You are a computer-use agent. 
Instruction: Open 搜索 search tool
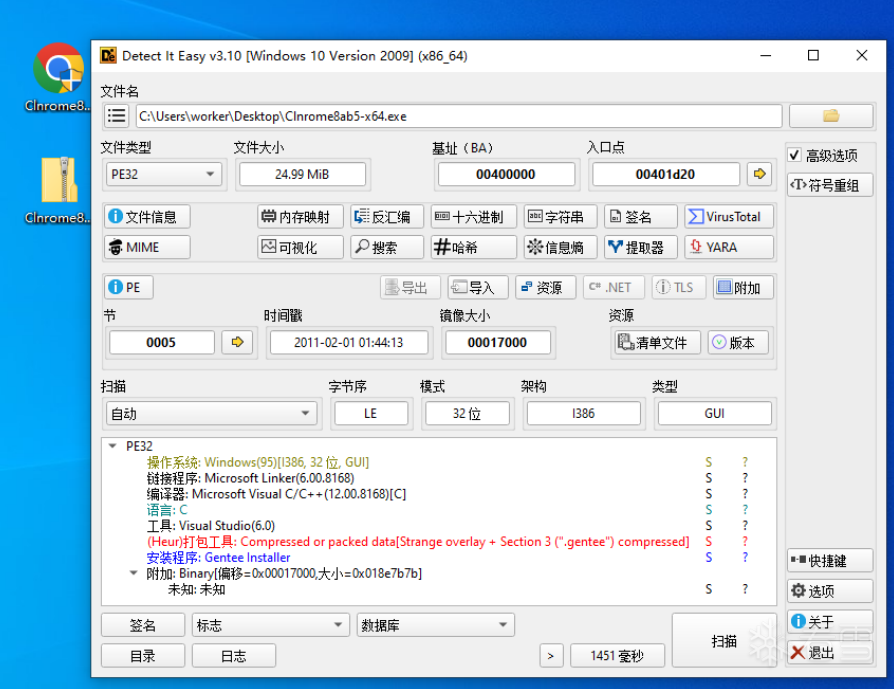(x=387, y=247)
